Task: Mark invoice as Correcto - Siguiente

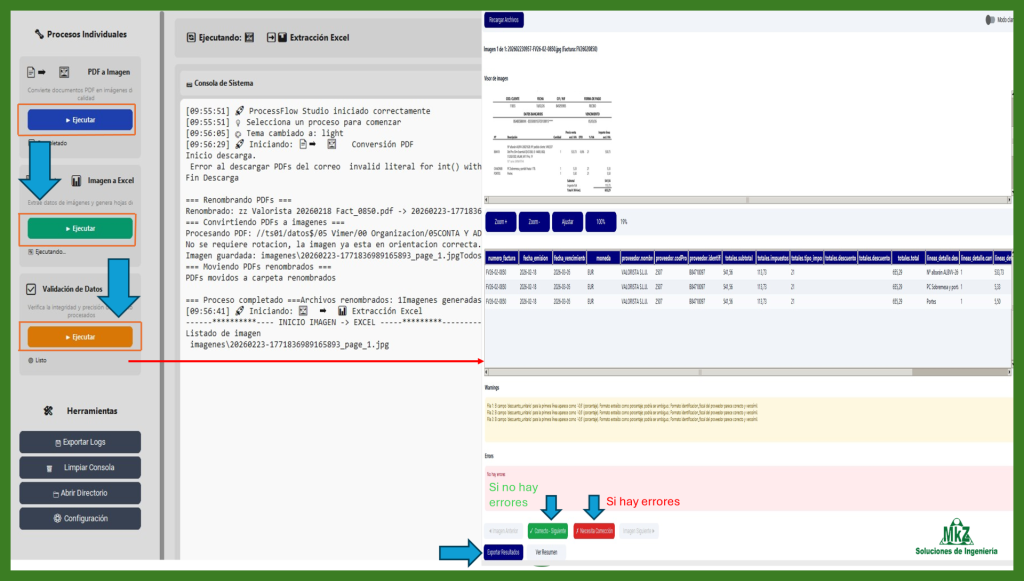Action: click(x=546, y=531)
